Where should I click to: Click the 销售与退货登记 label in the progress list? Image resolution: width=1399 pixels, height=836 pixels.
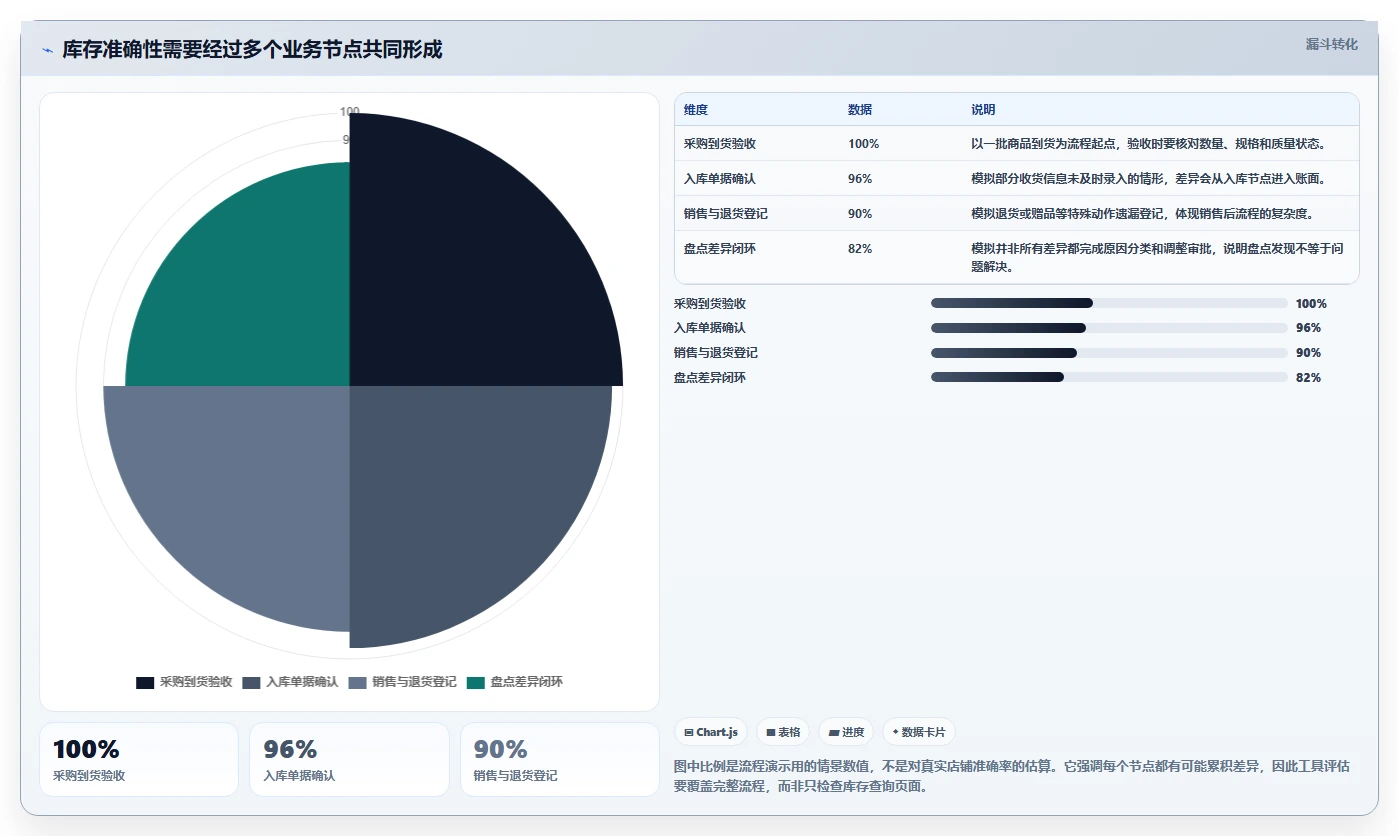tap(716, 353)
